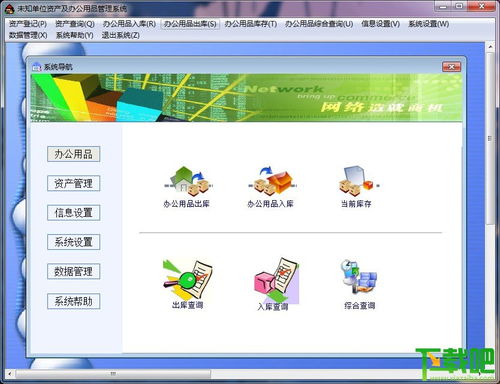This screenshot has height=384, width=500.
Task: Open the 办公用品库存(T) menu
Action: 251,24
